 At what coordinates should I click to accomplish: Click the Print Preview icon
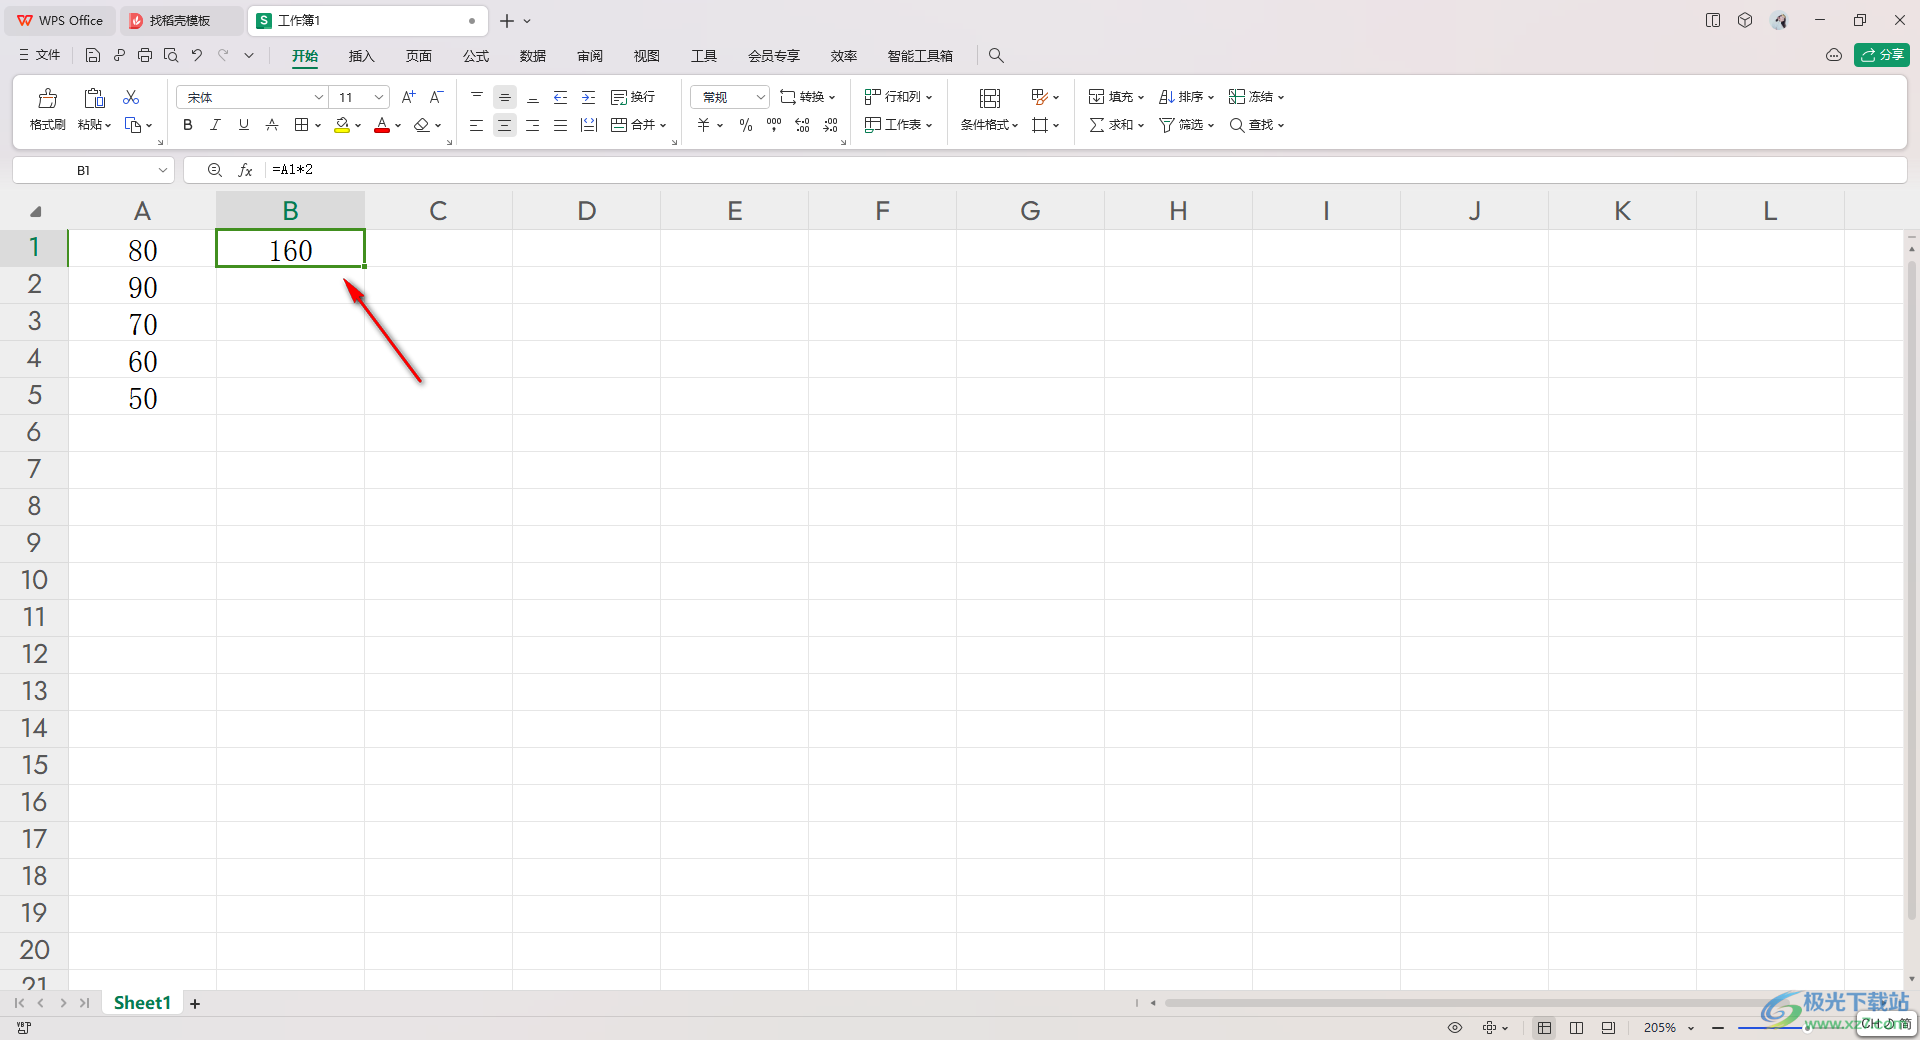point(171,55)
